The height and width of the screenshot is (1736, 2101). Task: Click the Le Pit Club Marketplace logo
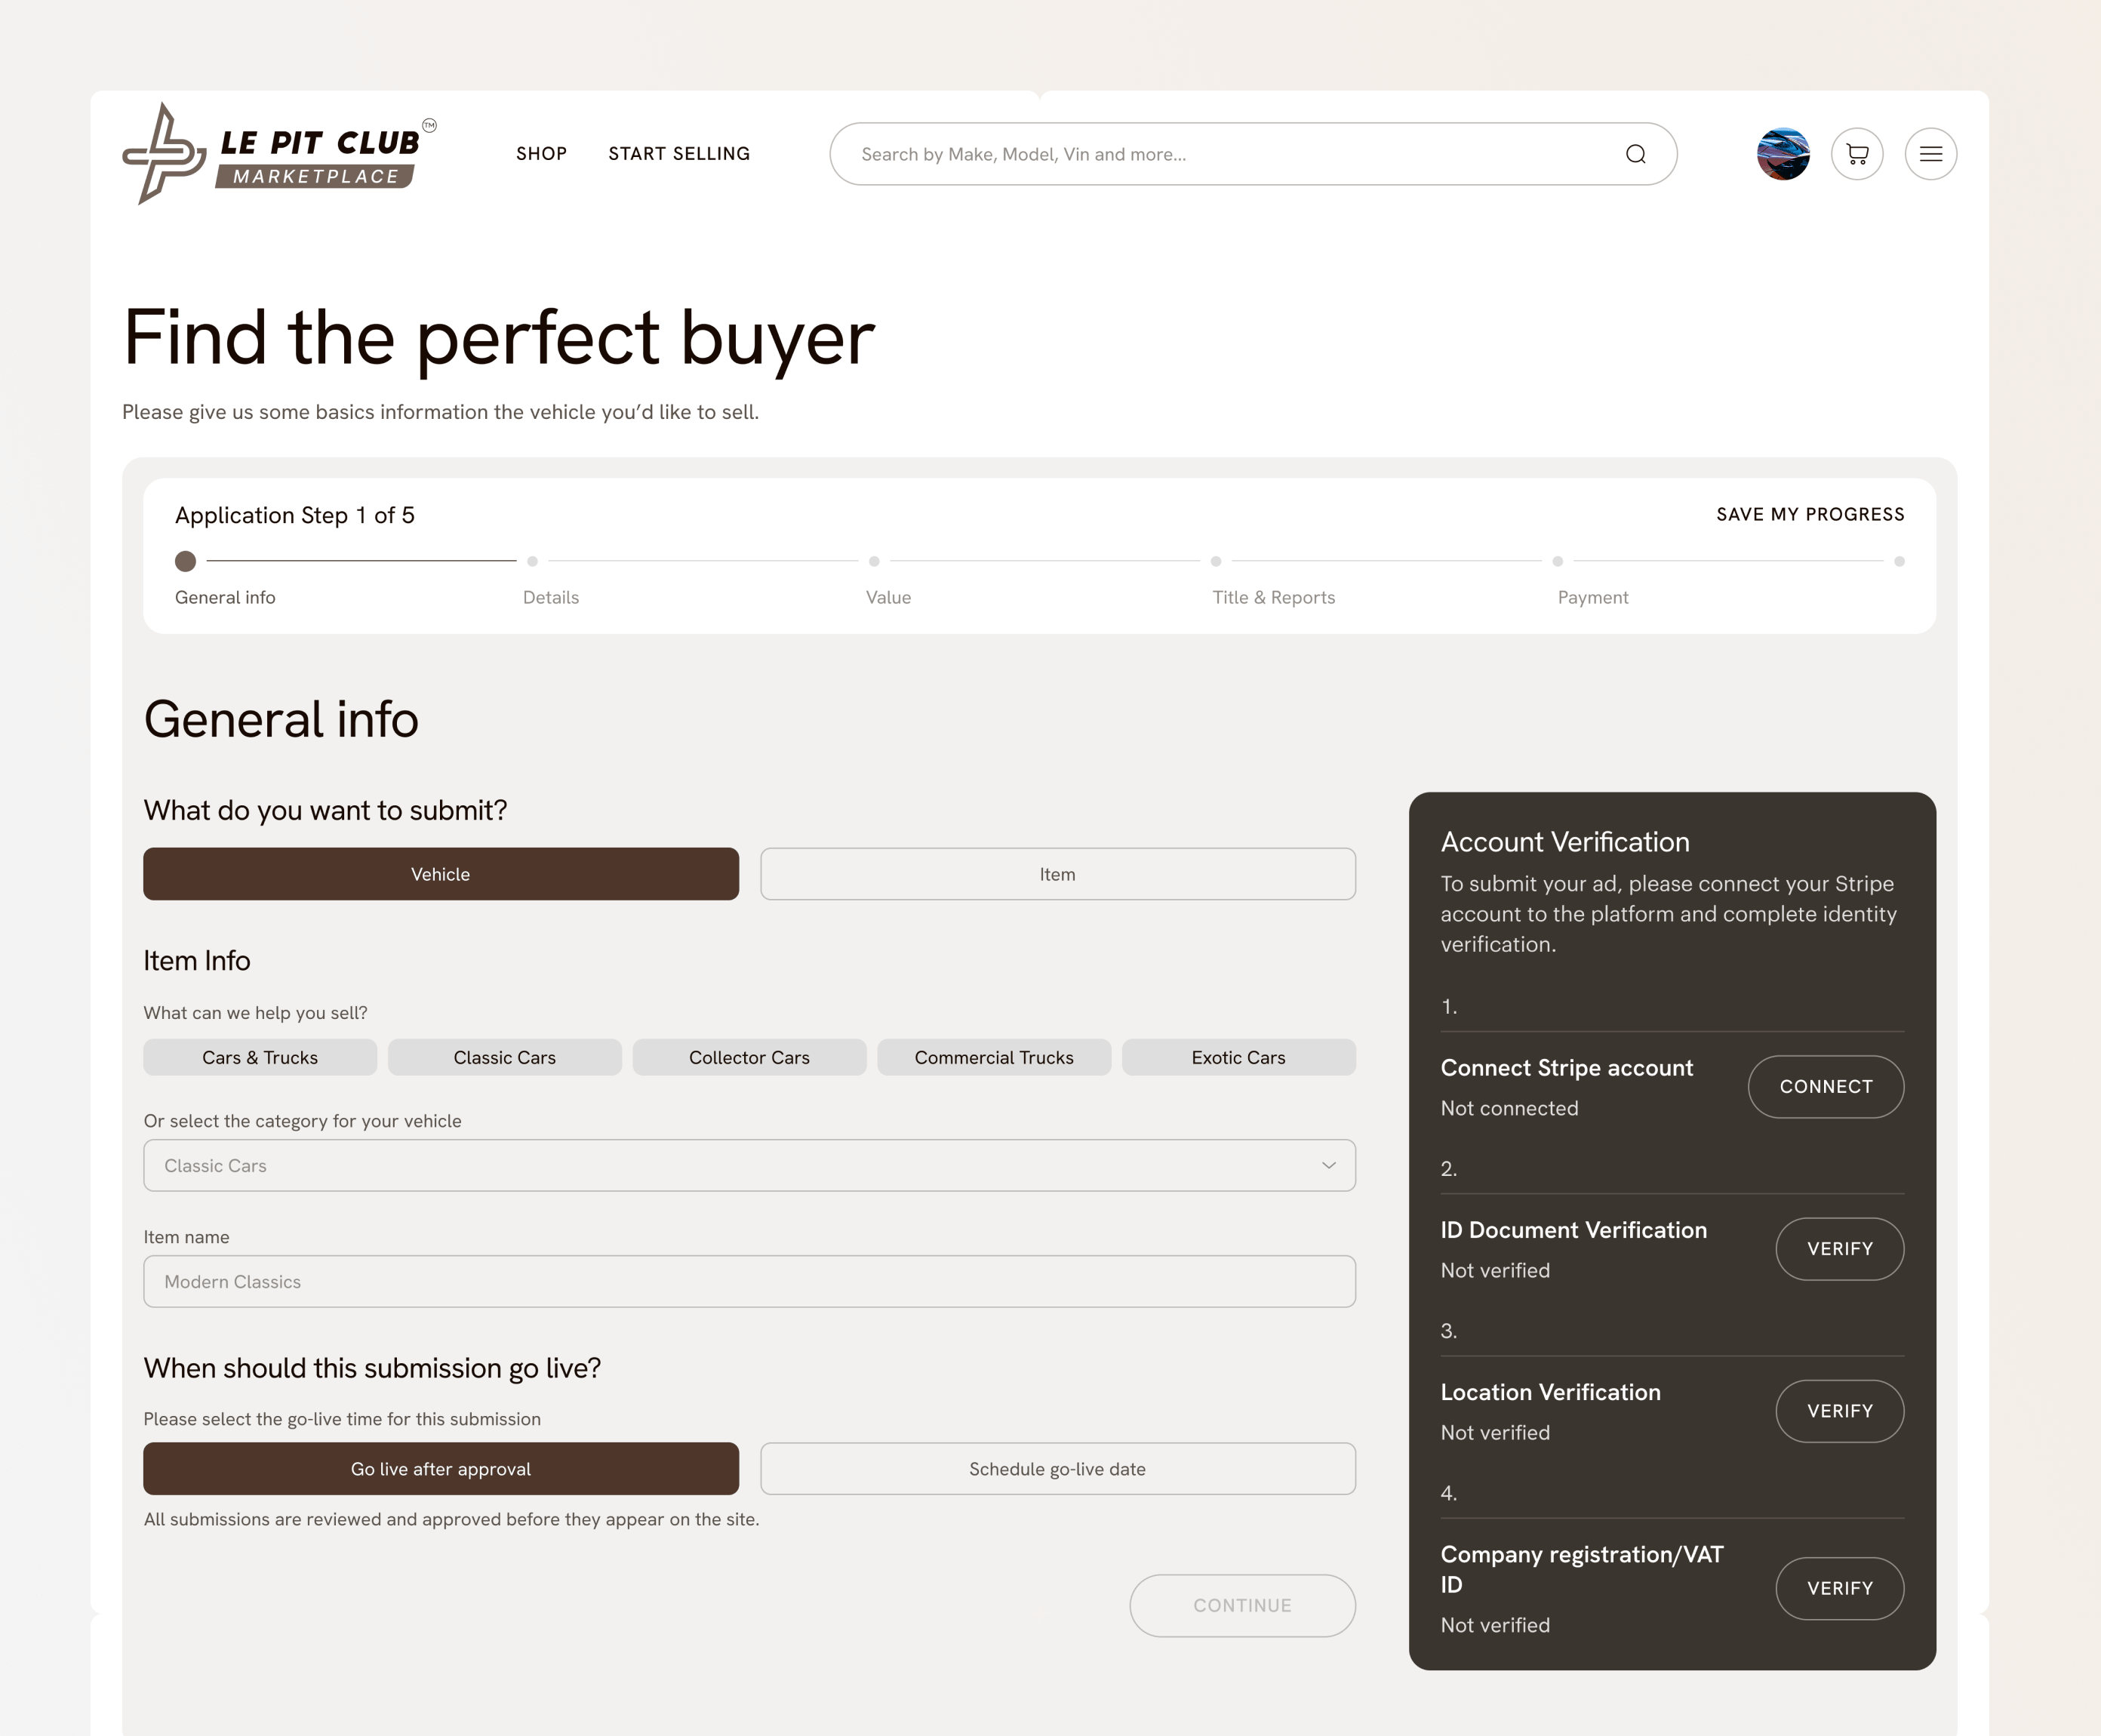(x=279, y=153)
